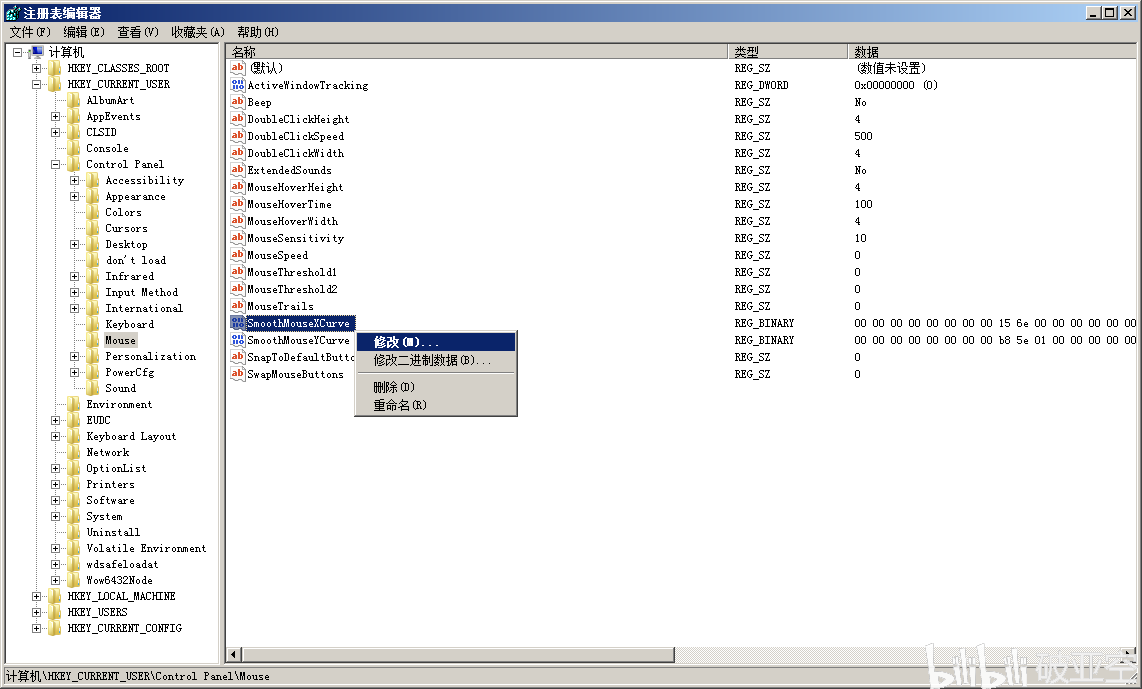This screenshot has height=689, width=1142.
Task: Click the Cursors folder icon
Action: click(93, 229)
